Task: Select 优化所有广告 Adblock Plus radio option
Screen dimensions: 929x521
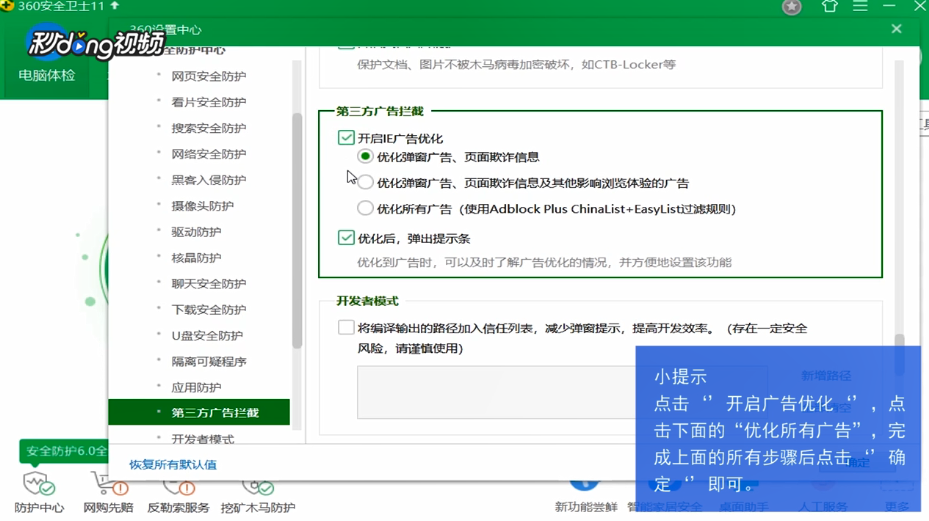Action: tap(365, 208)
